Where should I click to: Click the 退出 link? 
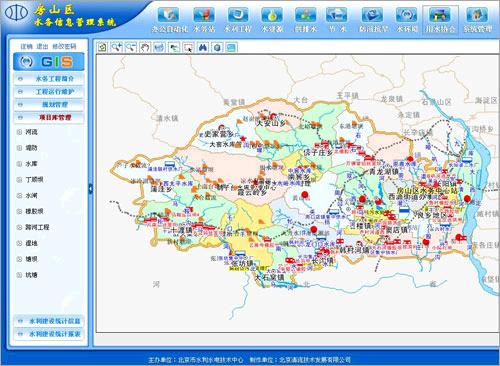coord(42,46)
